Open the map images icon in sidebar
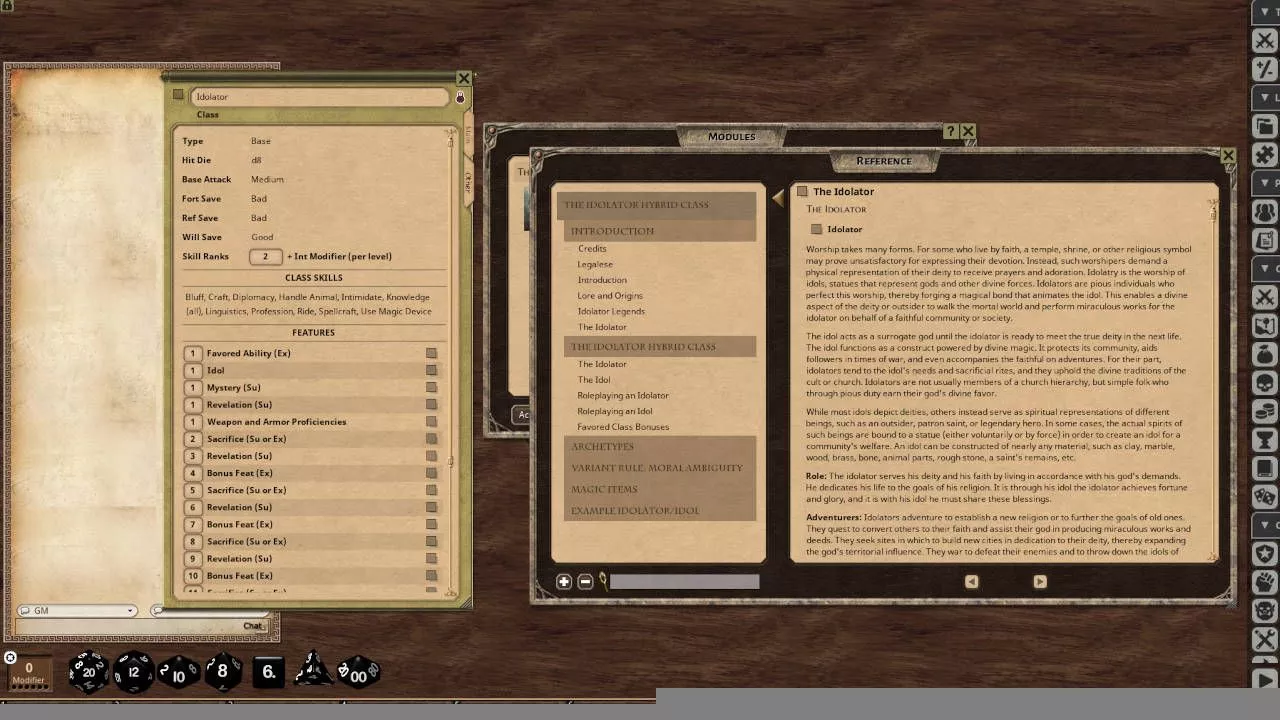This screenshot has height=720, width=1280. point(1265,327)
